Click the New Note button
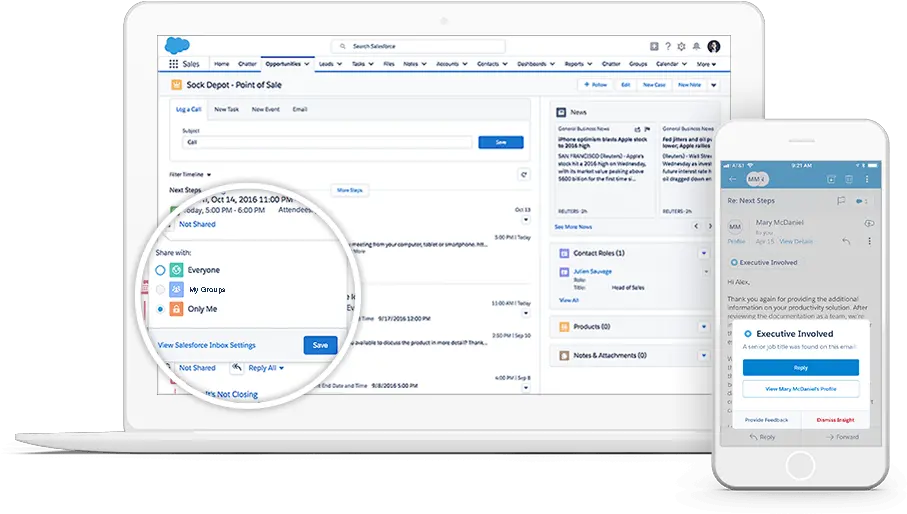Screen dimensions: 907x514 point(689,85)
